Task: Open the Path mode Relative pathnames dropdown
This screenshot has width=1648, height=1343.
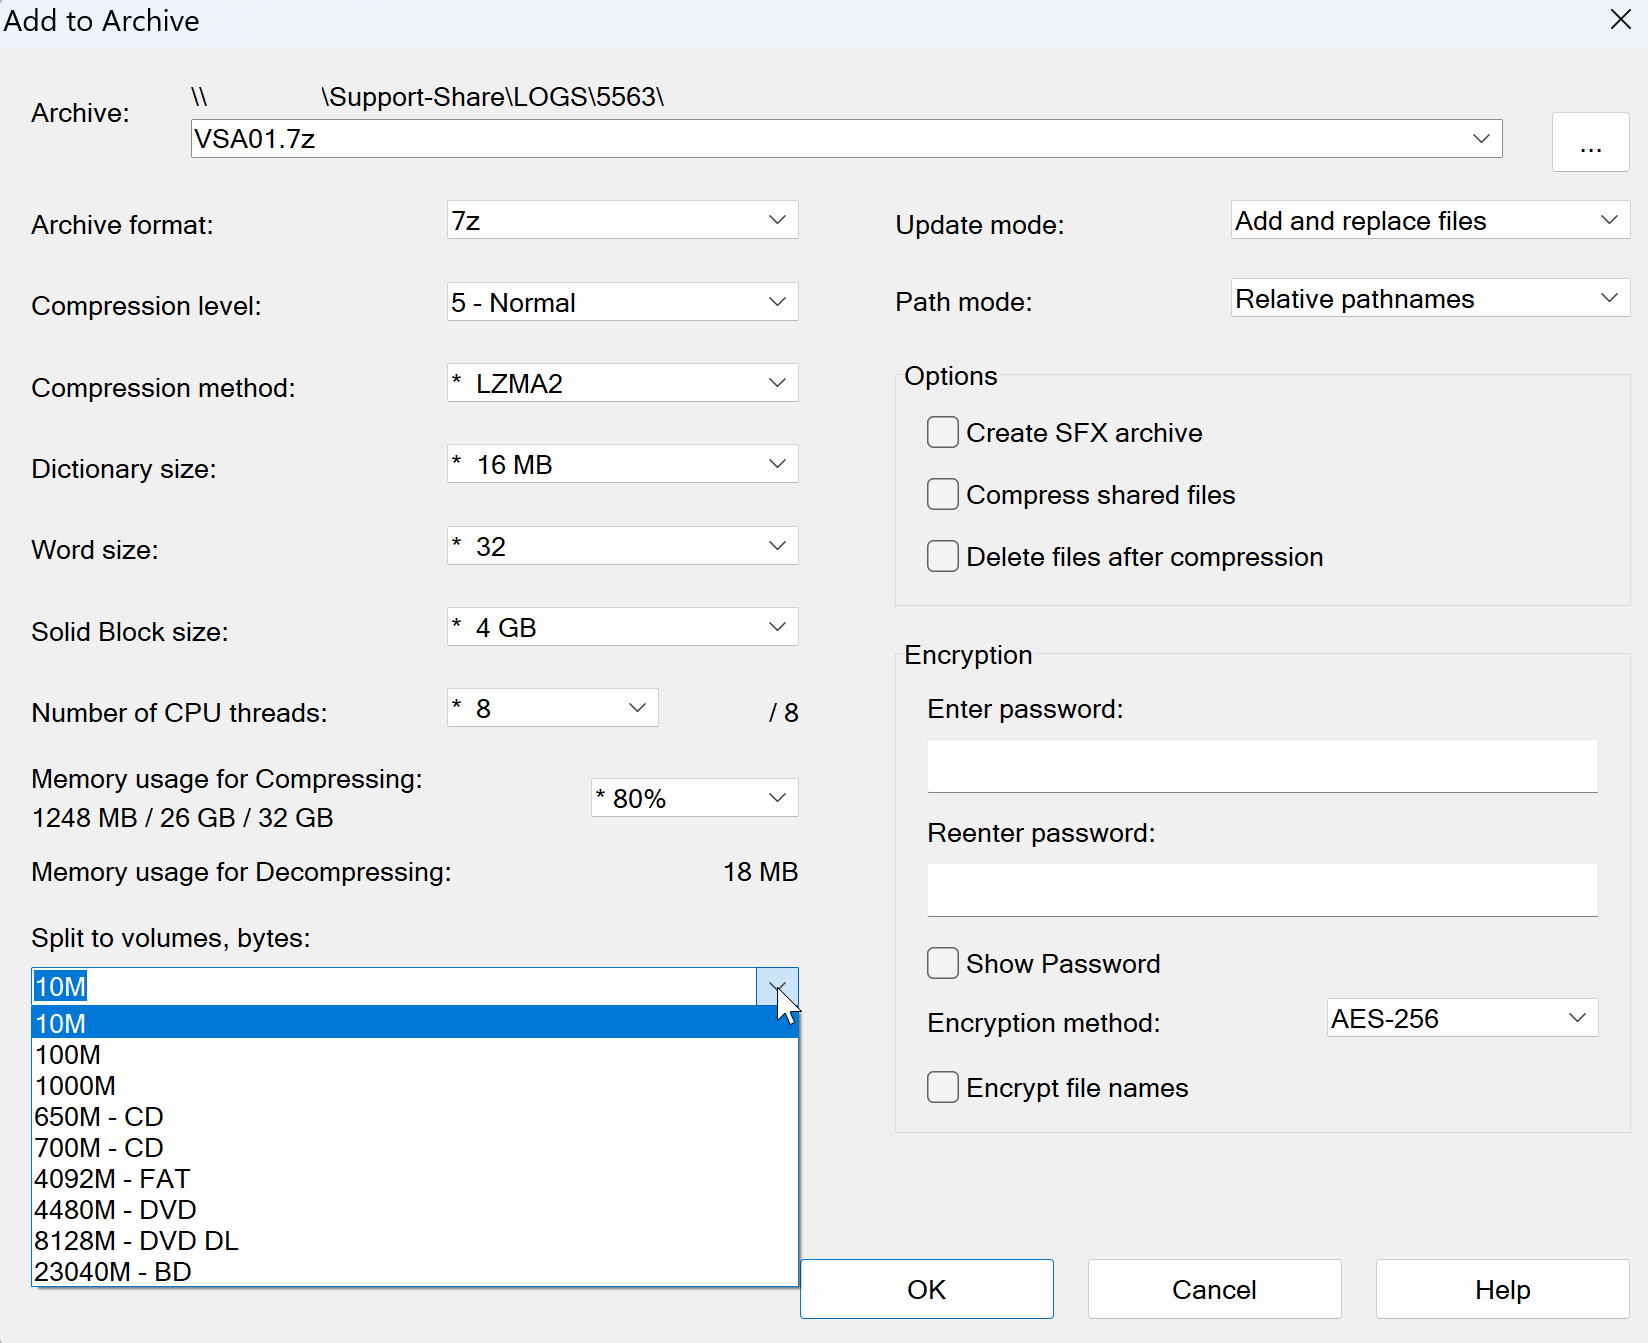Action: 1430,298
